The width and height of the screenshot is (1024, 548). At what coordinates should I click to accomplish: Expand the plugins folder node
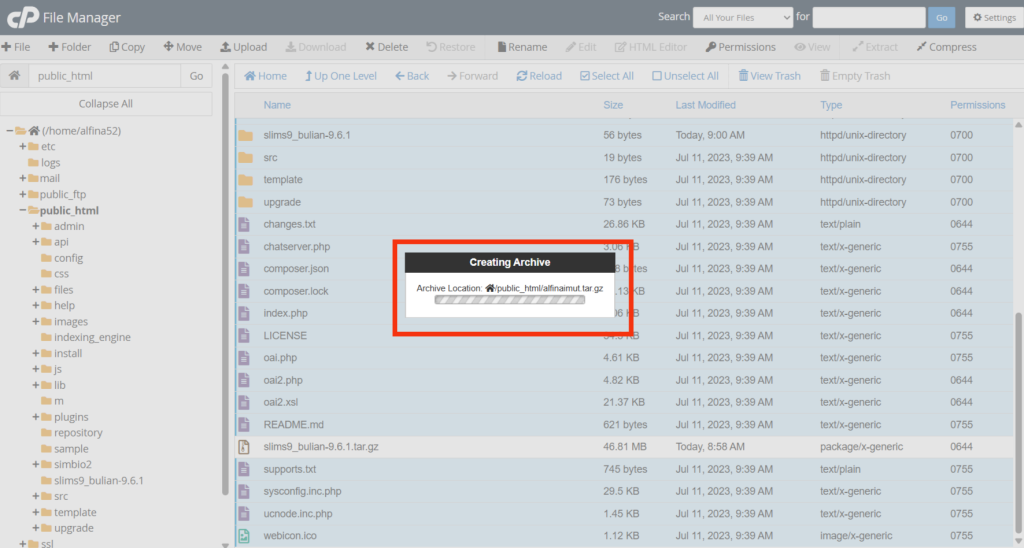35,417
